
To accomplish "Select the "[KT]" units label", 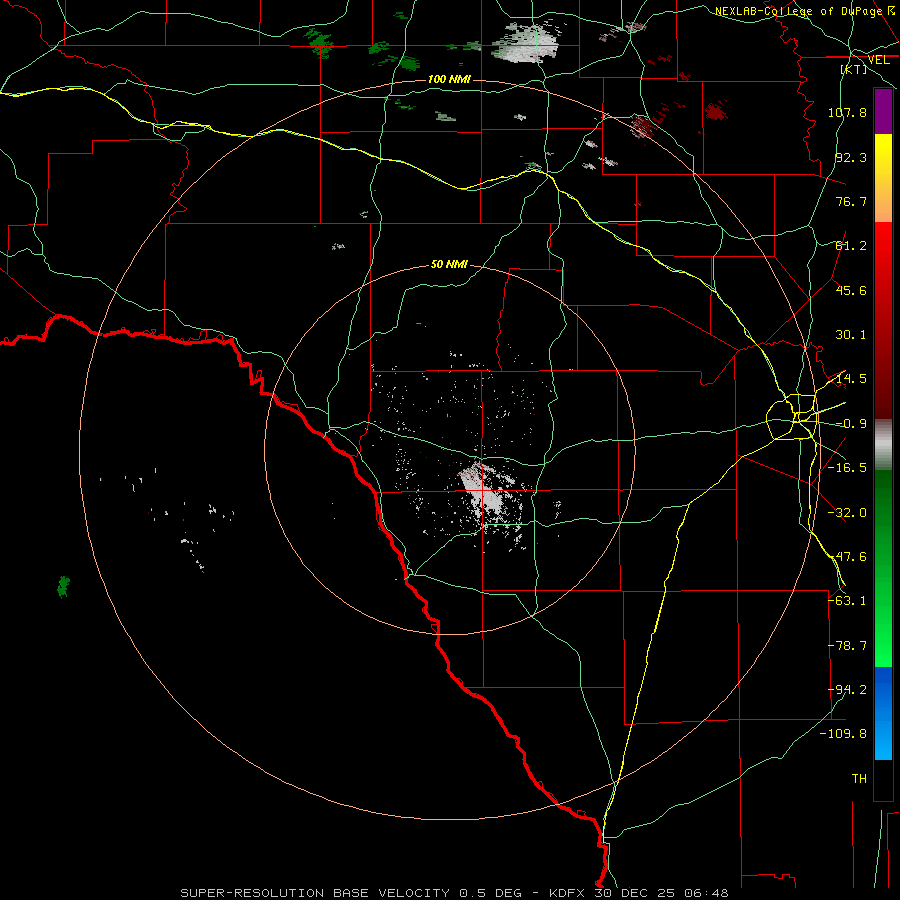I will point(853,69).
